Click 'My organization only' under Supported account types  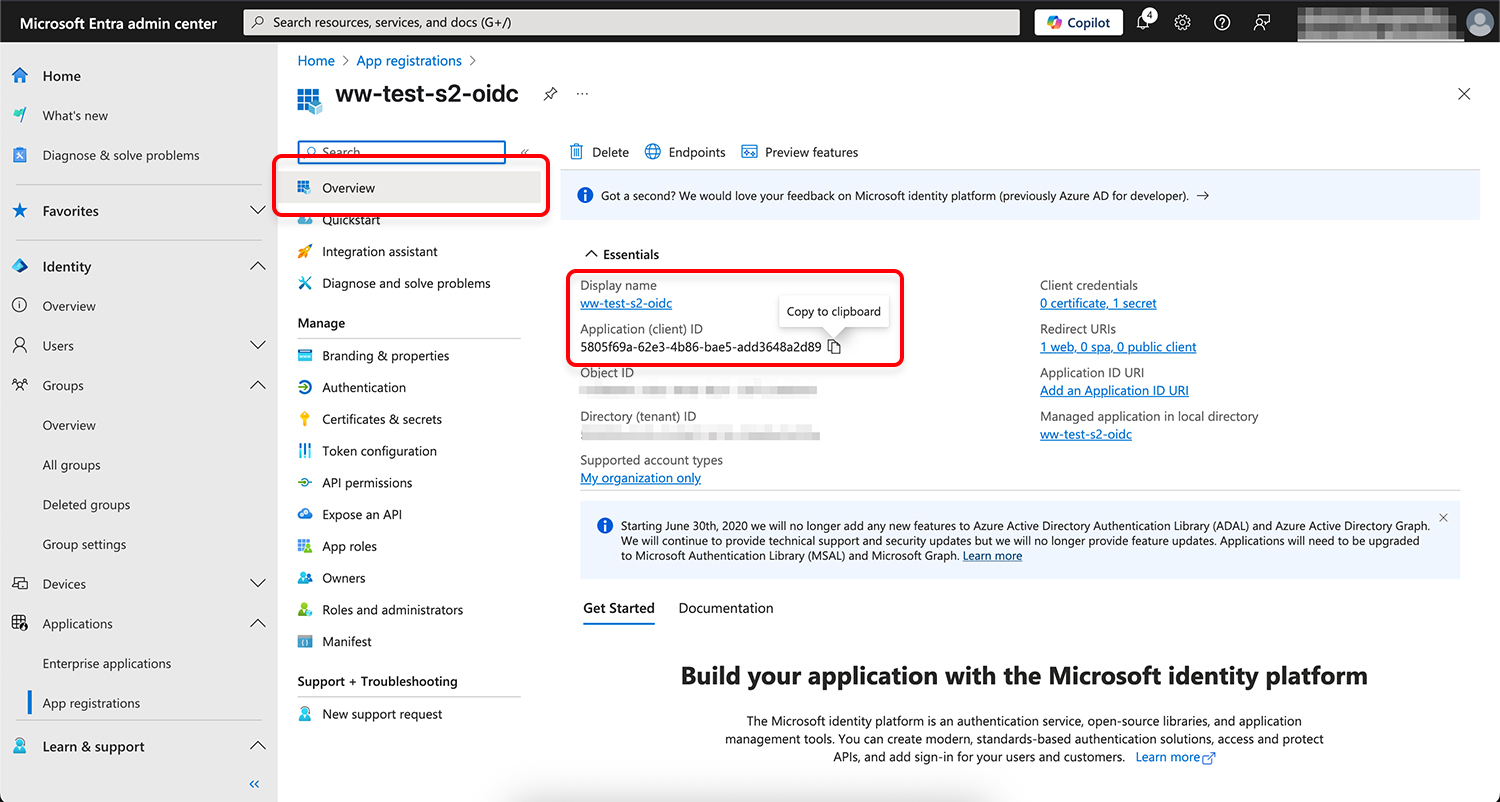[x=640, y=477]
